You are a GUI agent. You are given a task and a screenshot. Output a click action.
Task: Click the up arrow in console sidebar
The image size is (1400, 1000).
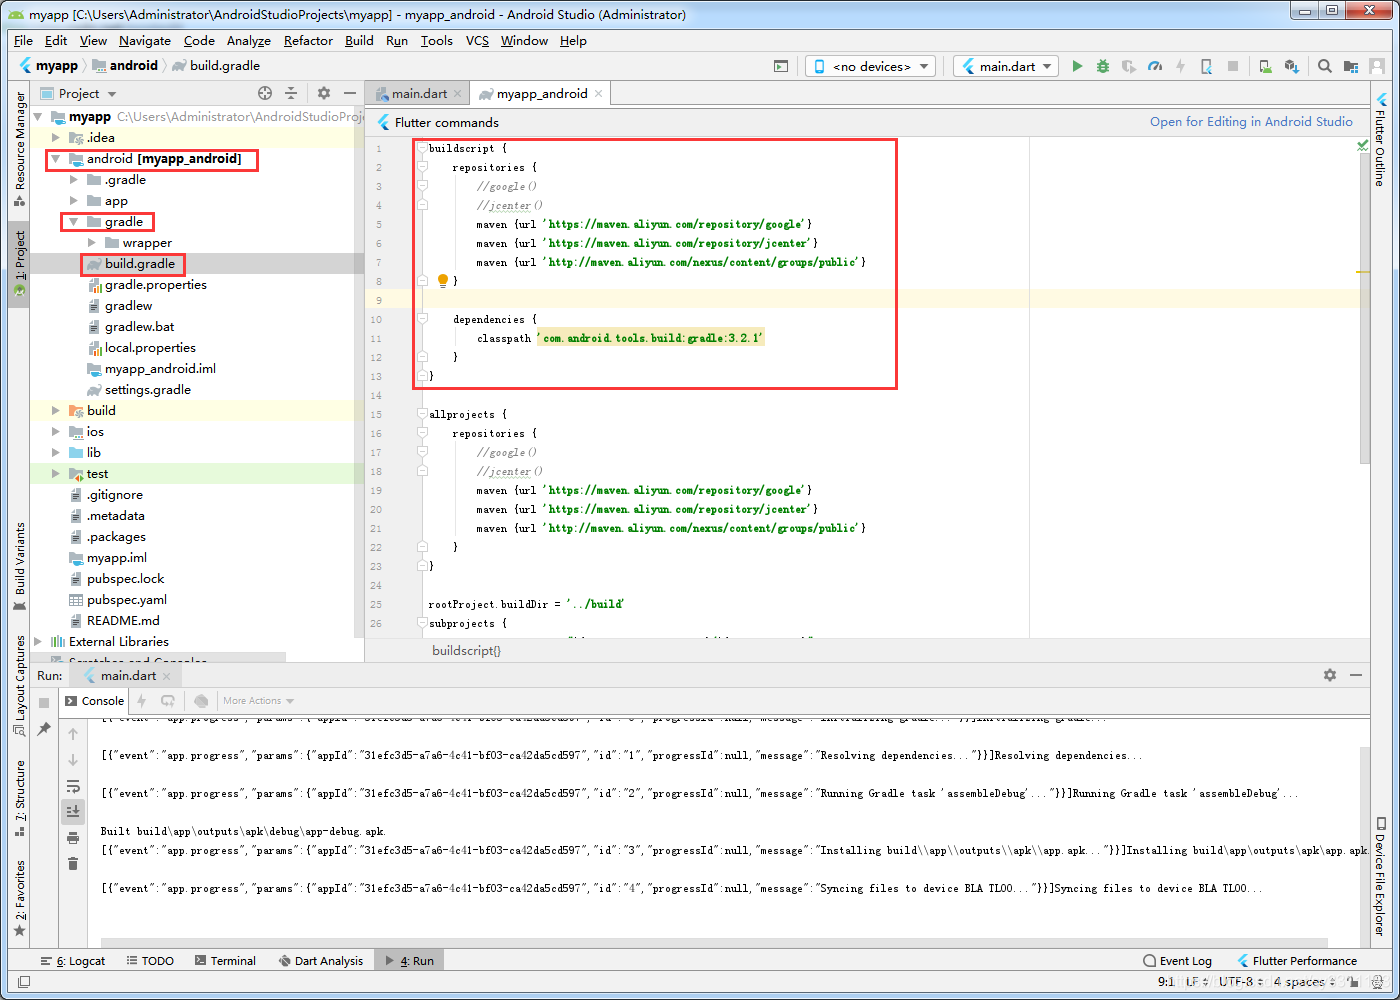coord(73,734)
